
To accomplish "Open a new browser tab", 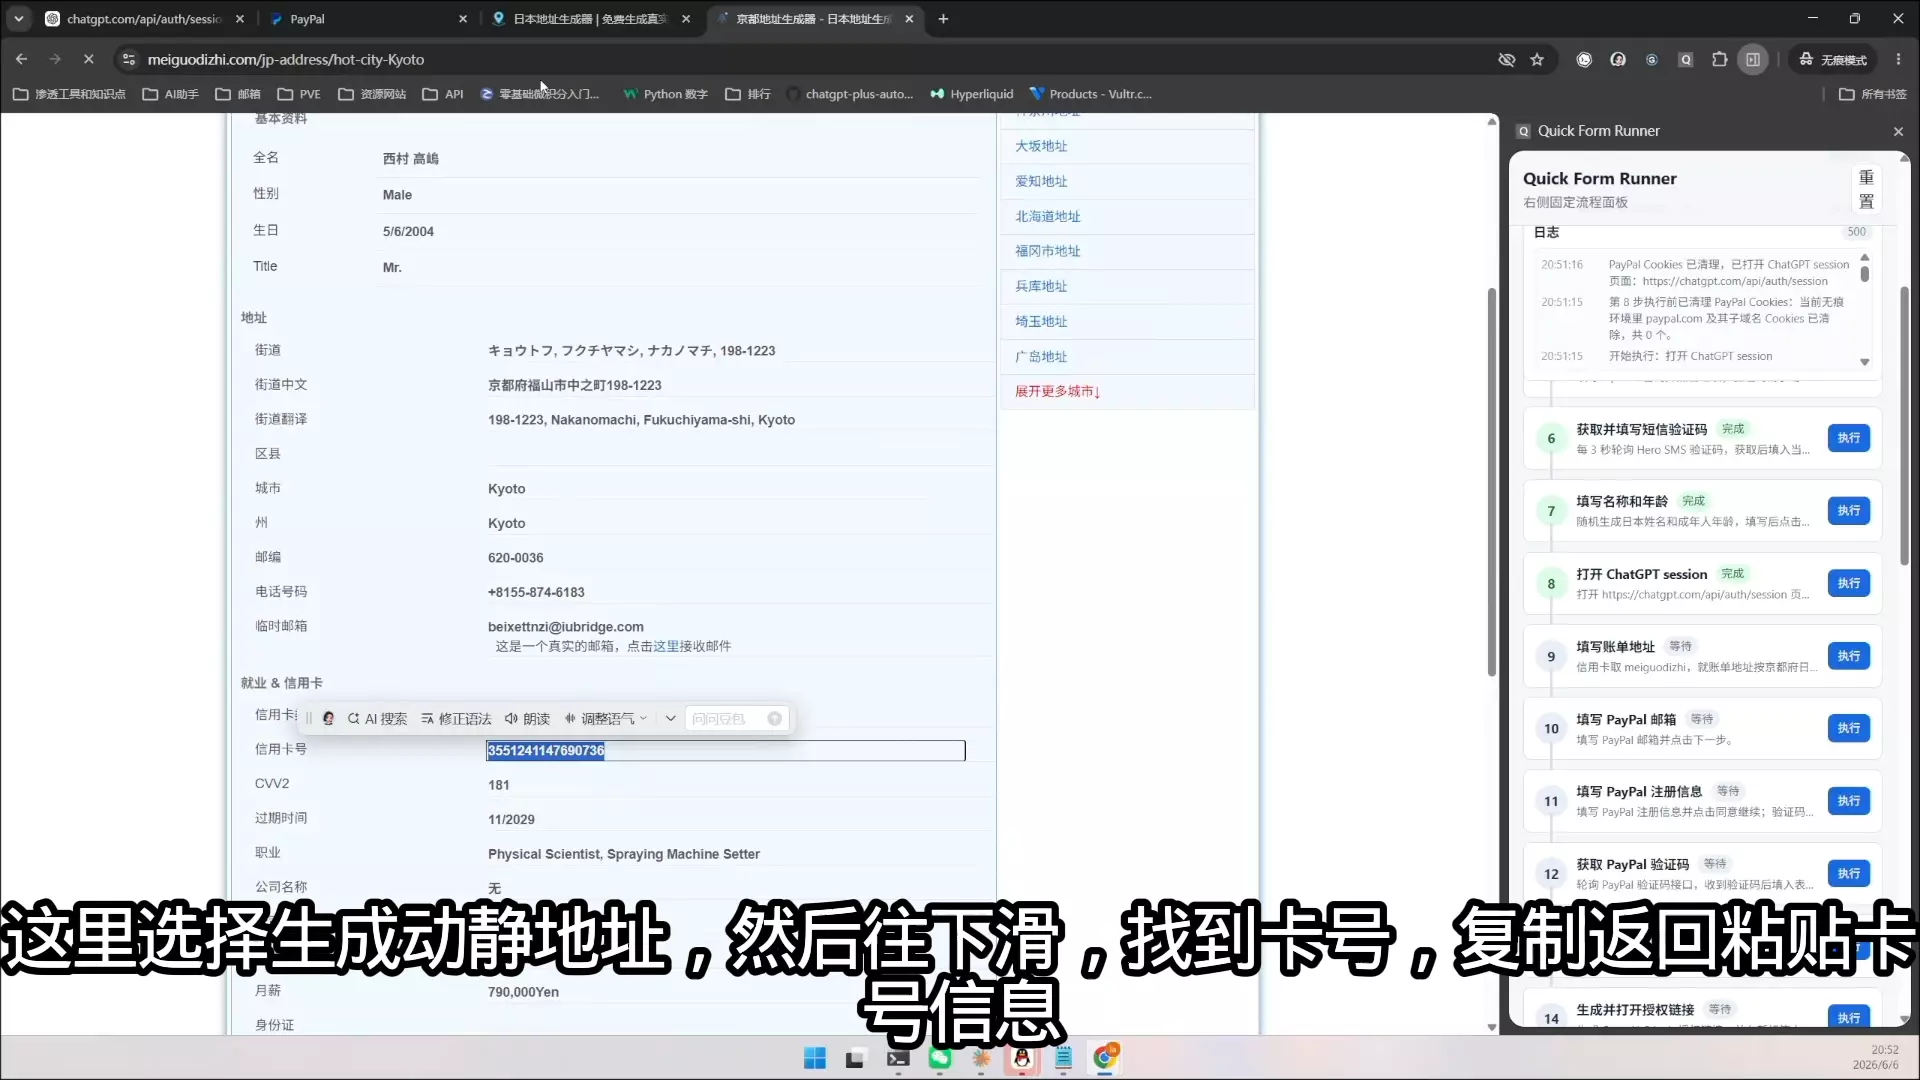I will coord(943,19).
